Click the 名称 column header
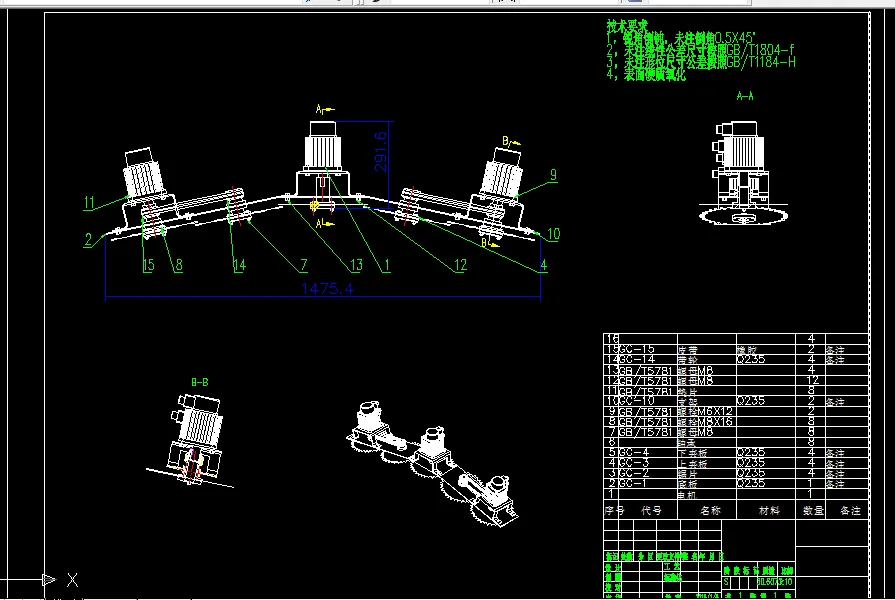 pos(710,510)
